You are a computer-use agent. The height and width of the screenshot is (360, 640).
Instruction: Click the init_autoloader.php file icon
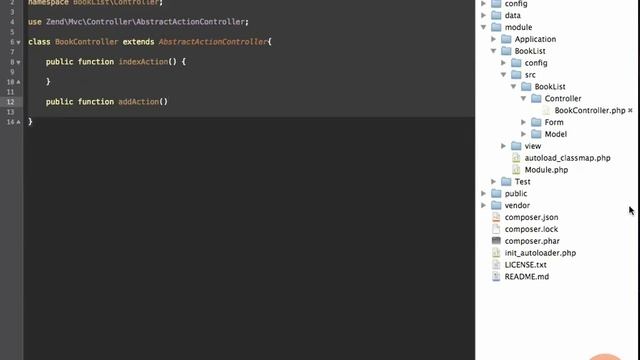pyautogui.click(x=496, y=253)
